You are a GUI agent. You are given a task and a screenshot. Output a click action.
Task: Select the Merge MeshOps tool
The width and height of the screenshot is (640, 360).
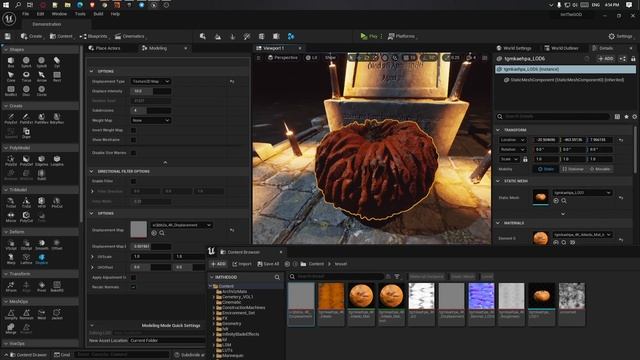click(11, 329)
